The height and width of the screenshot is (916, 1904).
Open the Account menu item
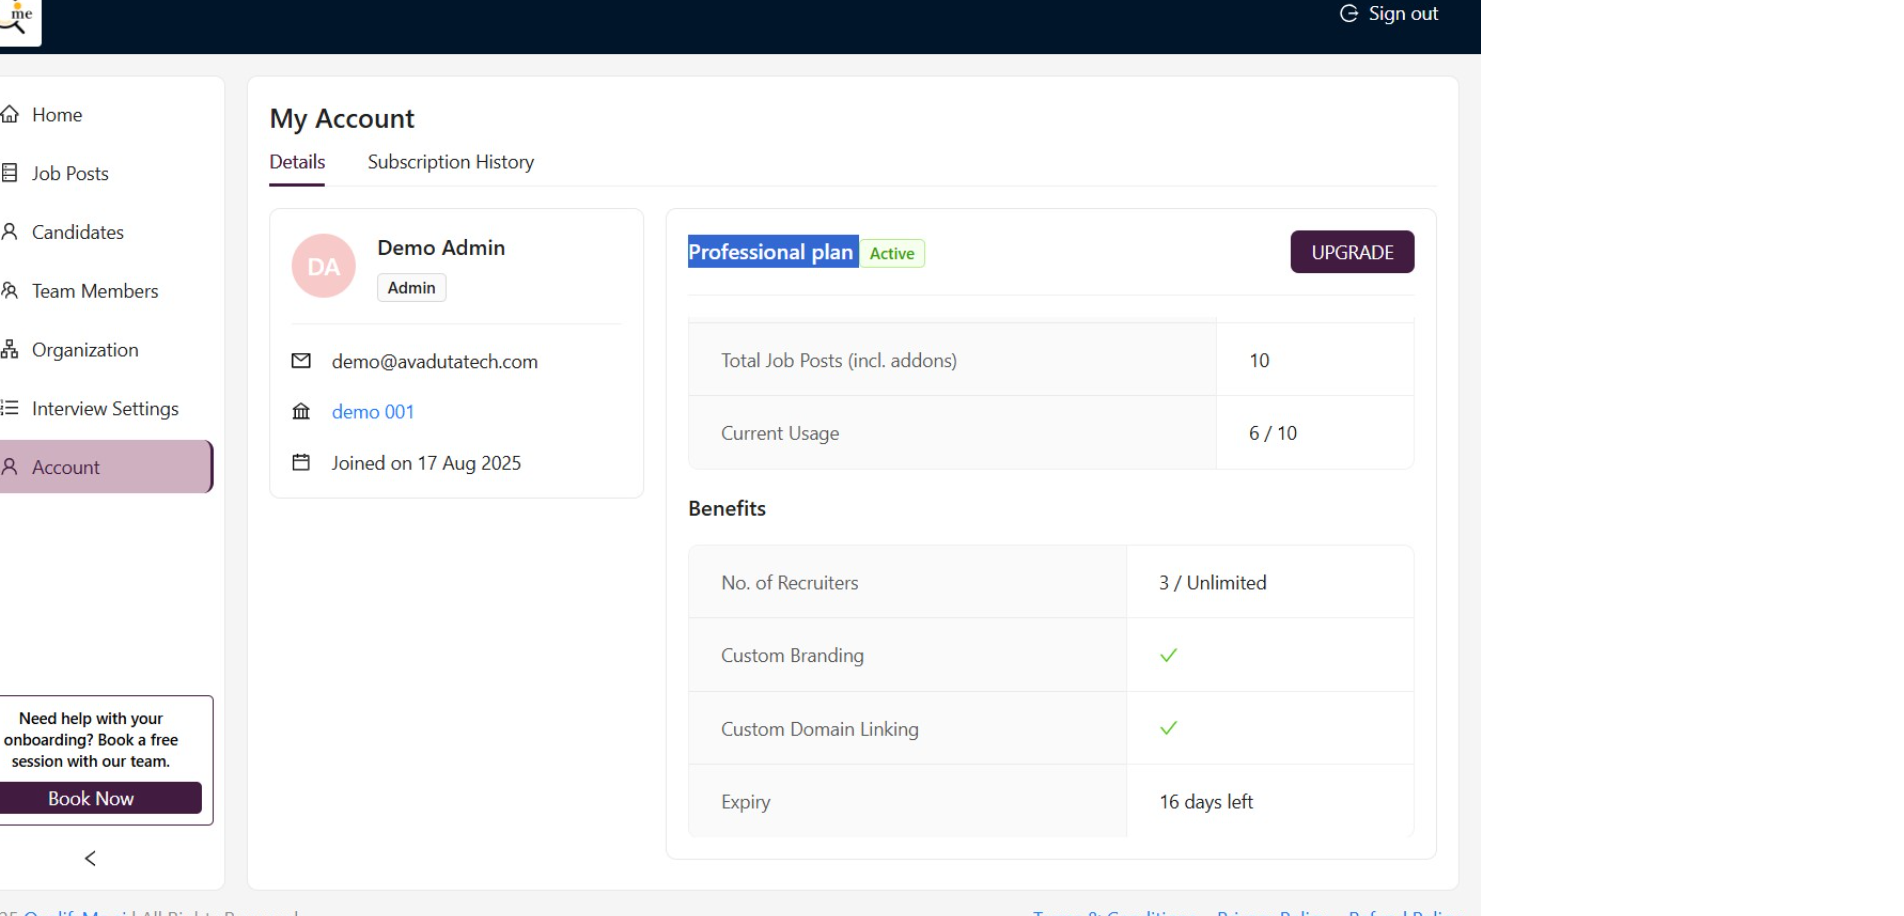(66, 467)
